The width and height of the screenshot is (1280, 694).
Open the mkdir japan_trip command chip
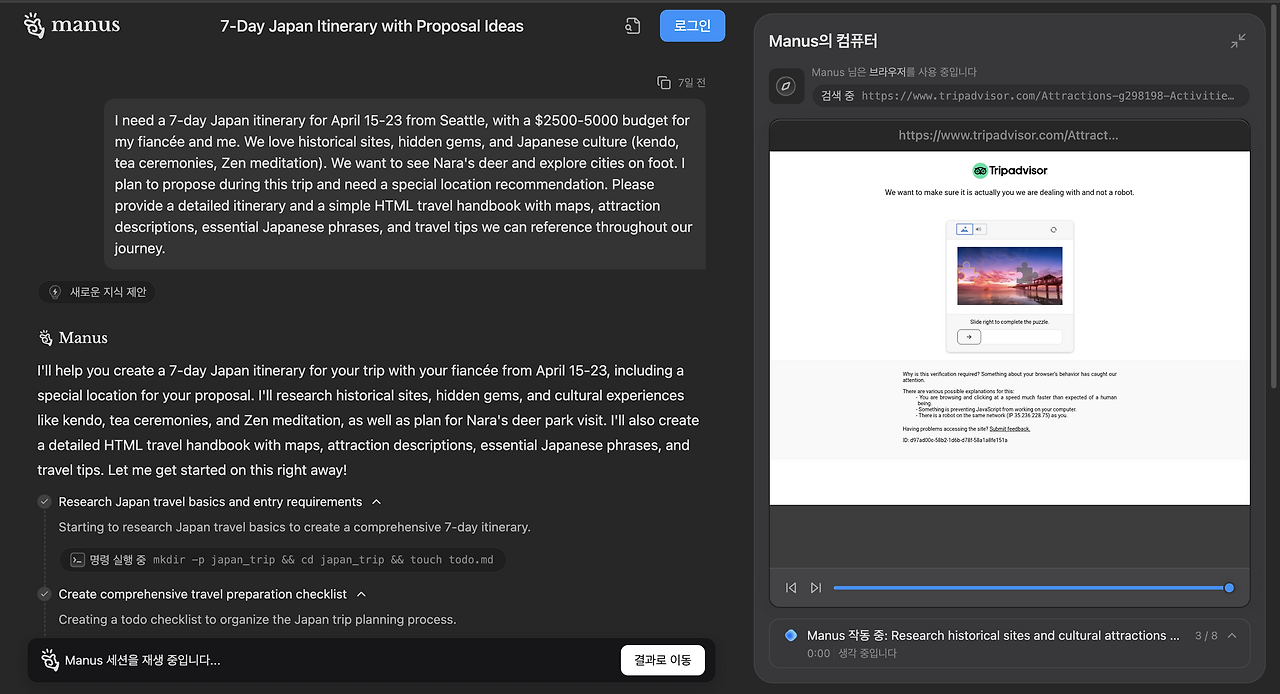point(282,560)
